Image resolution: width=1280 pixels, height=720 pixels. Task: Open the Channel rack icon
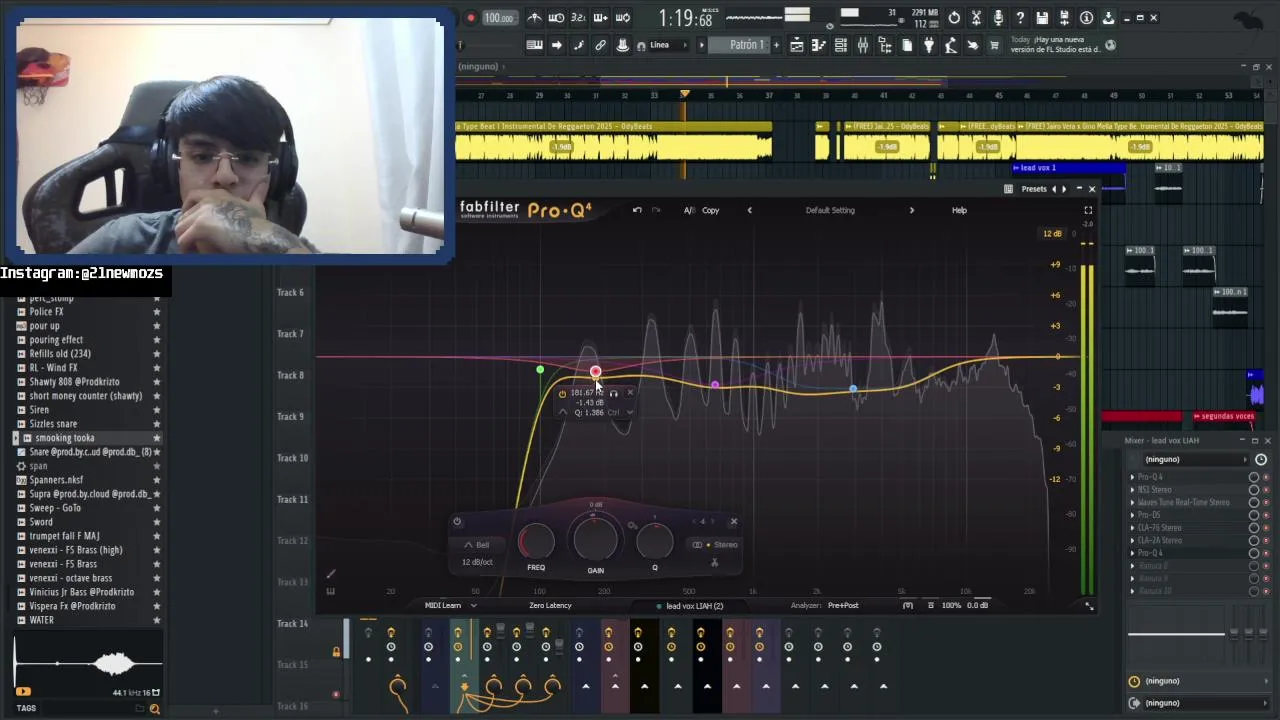pyautogui.click(x=840, y=45)
